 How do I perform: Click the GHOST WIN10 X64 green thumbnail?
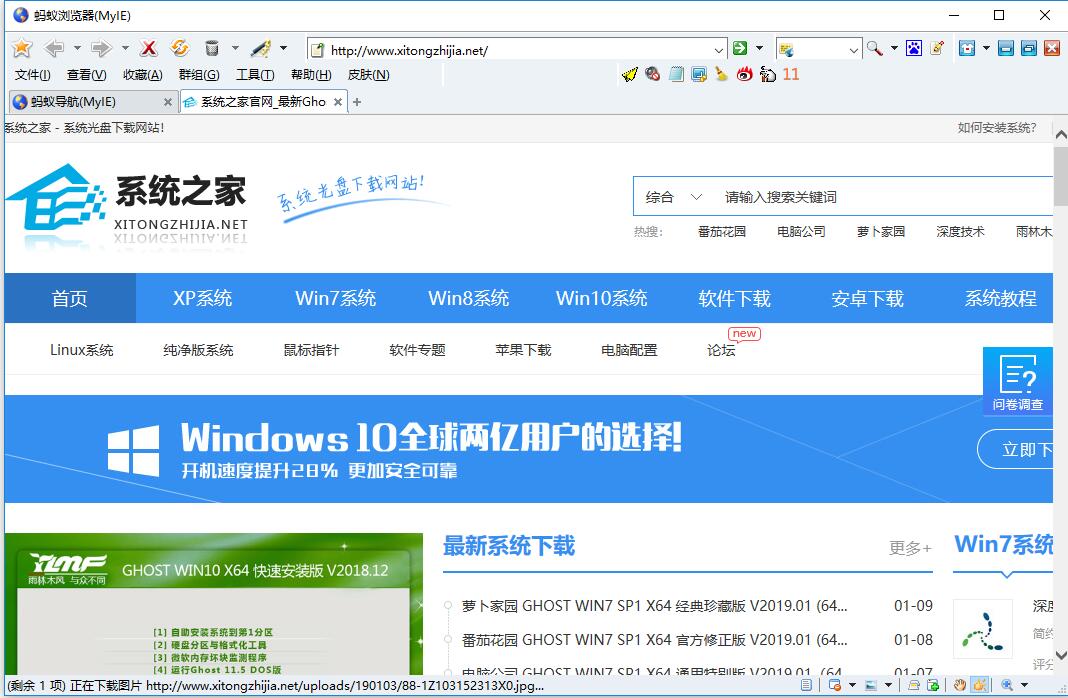pyautogui.click(x=214, y=603)
